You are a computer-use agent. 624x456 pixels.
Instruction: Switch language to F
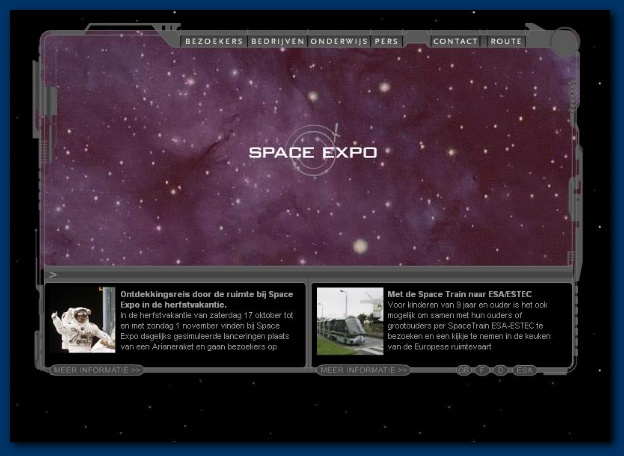[x=482, y=370]
